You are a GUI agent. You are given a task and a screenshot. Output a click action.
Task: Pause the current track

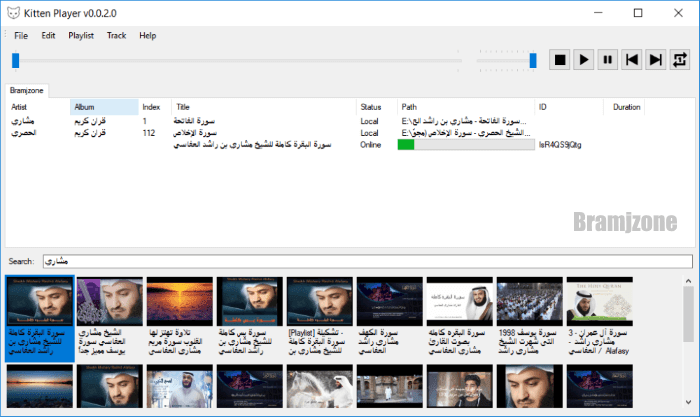pos(608,60)
